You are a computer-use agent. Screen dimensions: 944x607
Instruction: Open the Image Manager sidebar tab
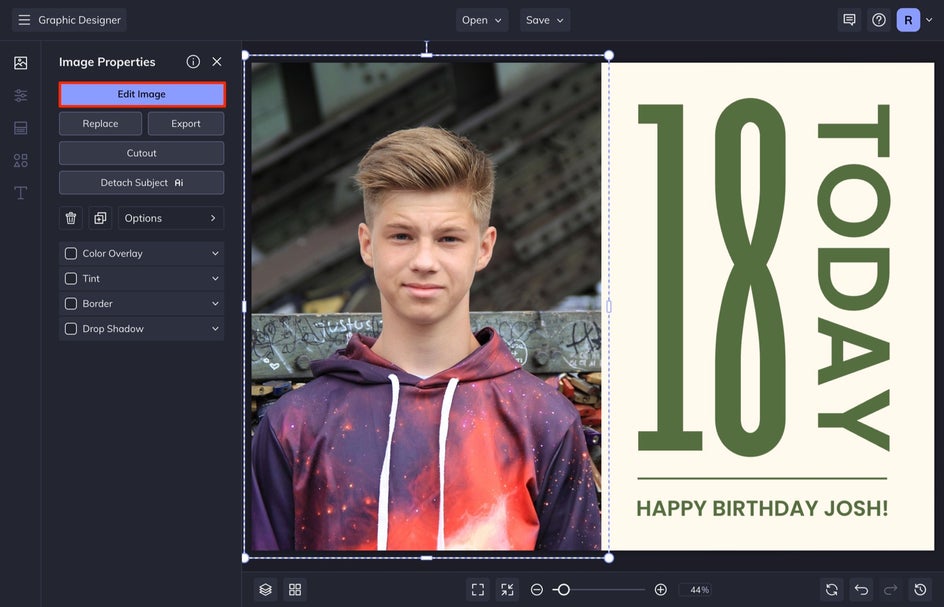point(20,63)
